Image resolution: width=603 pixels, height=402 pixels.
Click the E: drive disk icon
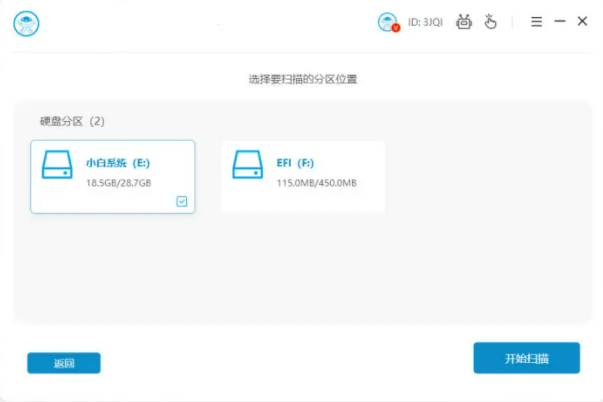point(57,165)
